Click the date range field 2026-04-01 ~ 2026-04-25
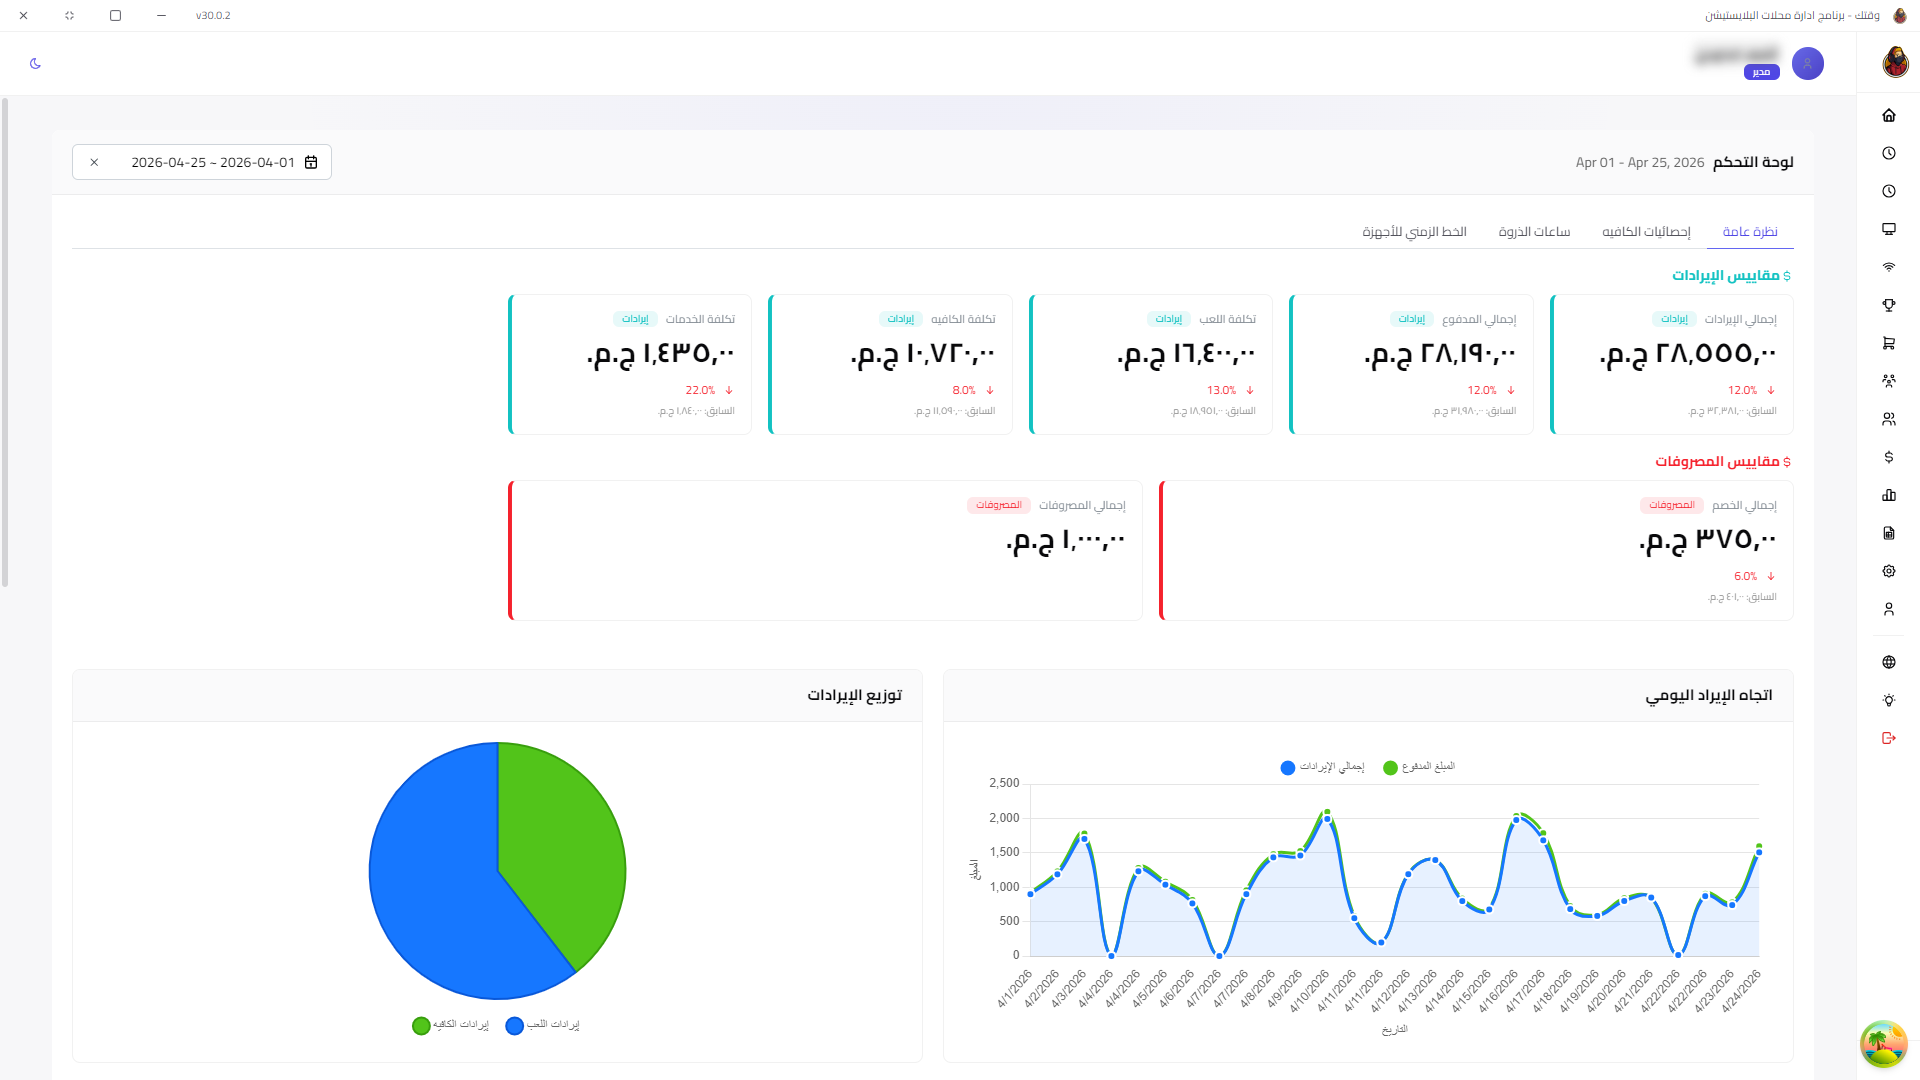The height and width of the screenshot is (1080, 1920). tap(202, 162)
